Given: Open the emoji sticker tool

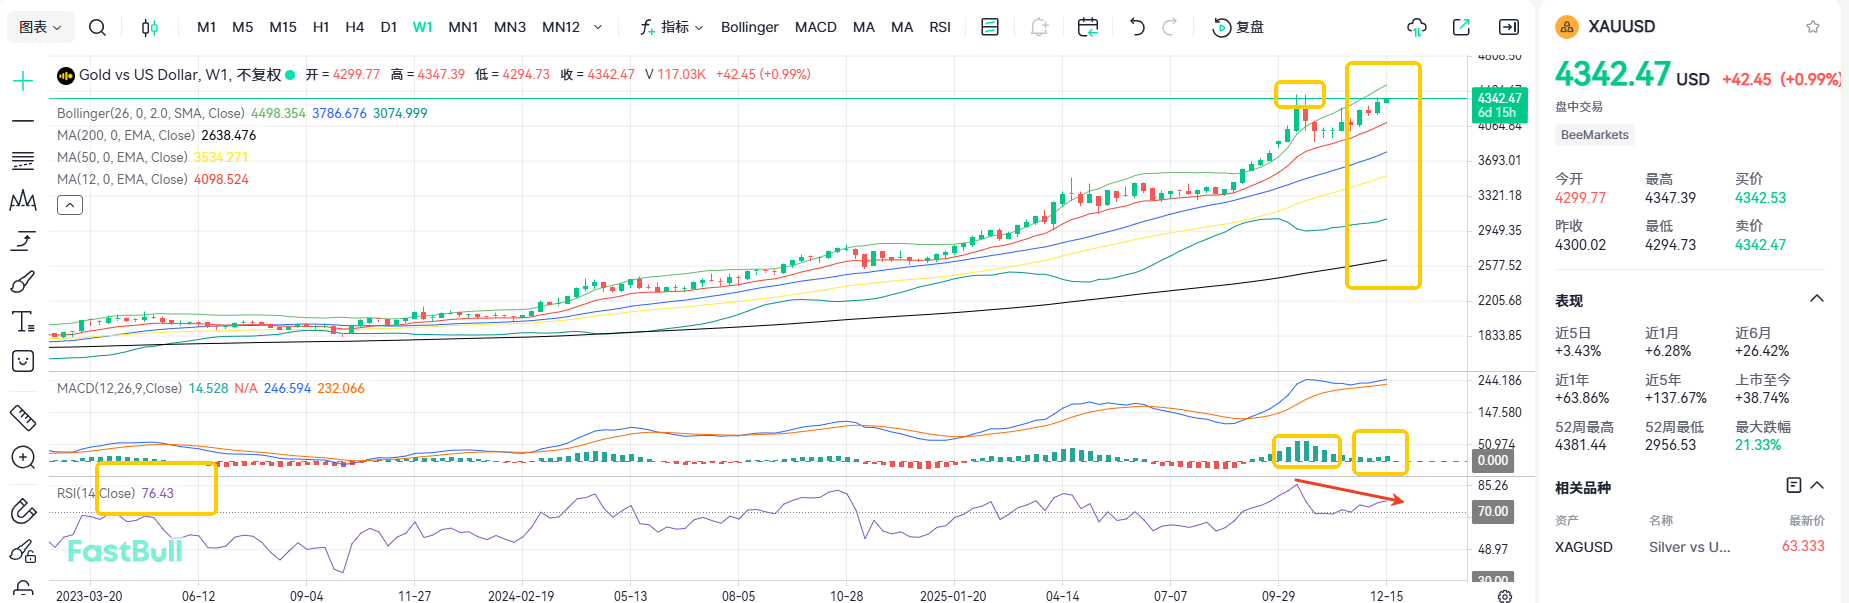Looking at the screenshot, I should pos(23,361).
